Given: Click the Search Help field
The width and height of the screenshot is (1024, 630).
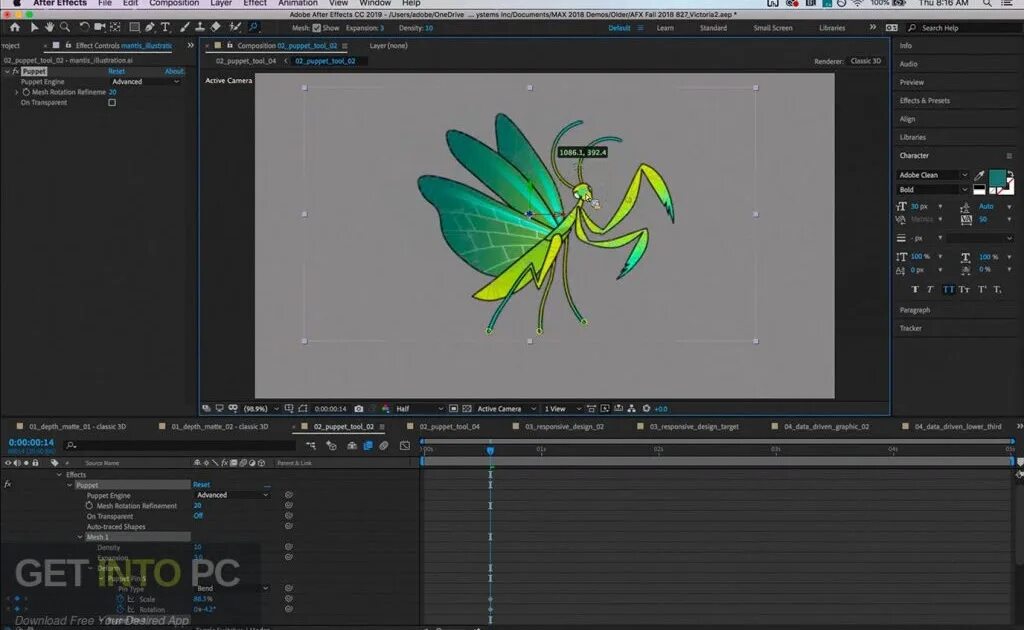Looking at the screenshot, I should 964,28.
